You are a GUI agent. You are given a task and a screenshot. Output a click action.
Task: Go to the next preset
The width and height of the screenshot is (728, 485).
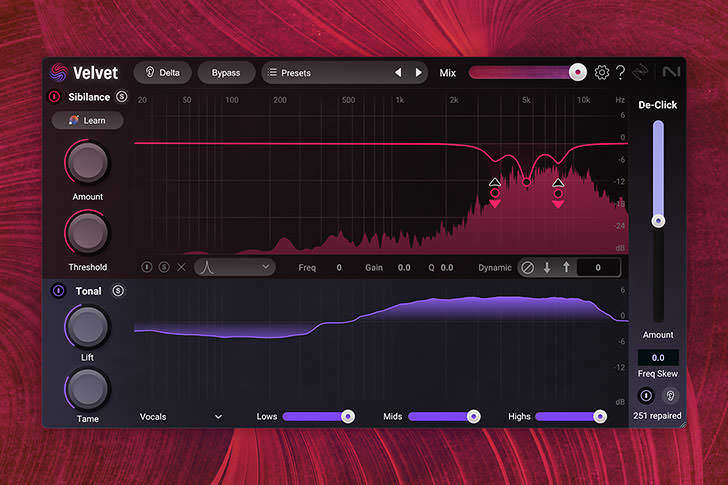click(418, 72)
